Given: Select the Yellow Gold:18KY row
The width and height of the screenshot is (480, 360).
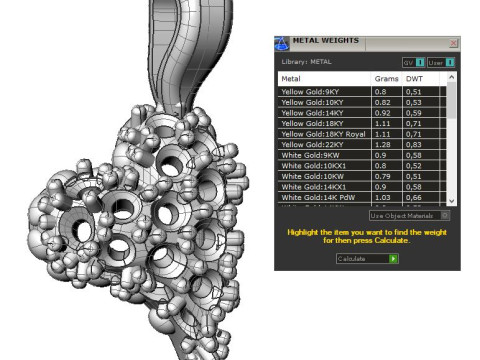Looking at the screenshot, I should [362, 123].
